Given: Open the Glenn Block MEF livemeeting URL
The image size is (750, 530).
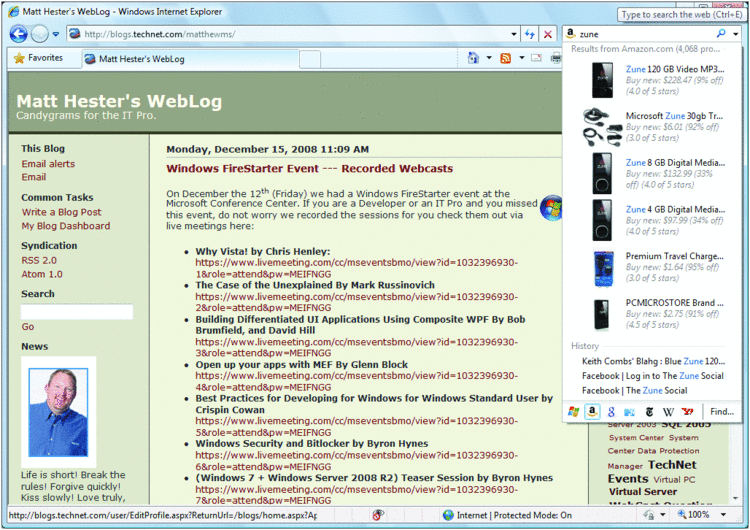Looking at the screenshot, I should point(356,381).
